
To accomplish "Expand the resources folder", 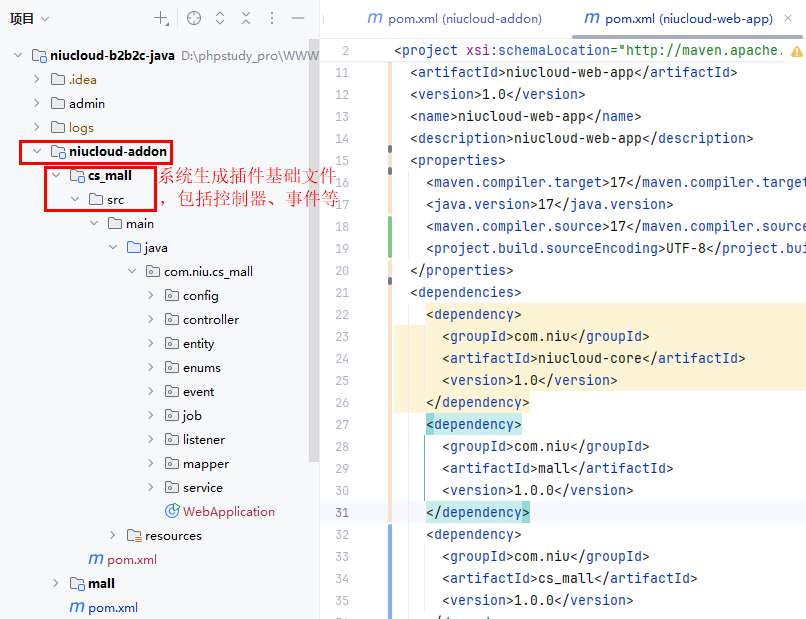I will click(x=113, y=535).
